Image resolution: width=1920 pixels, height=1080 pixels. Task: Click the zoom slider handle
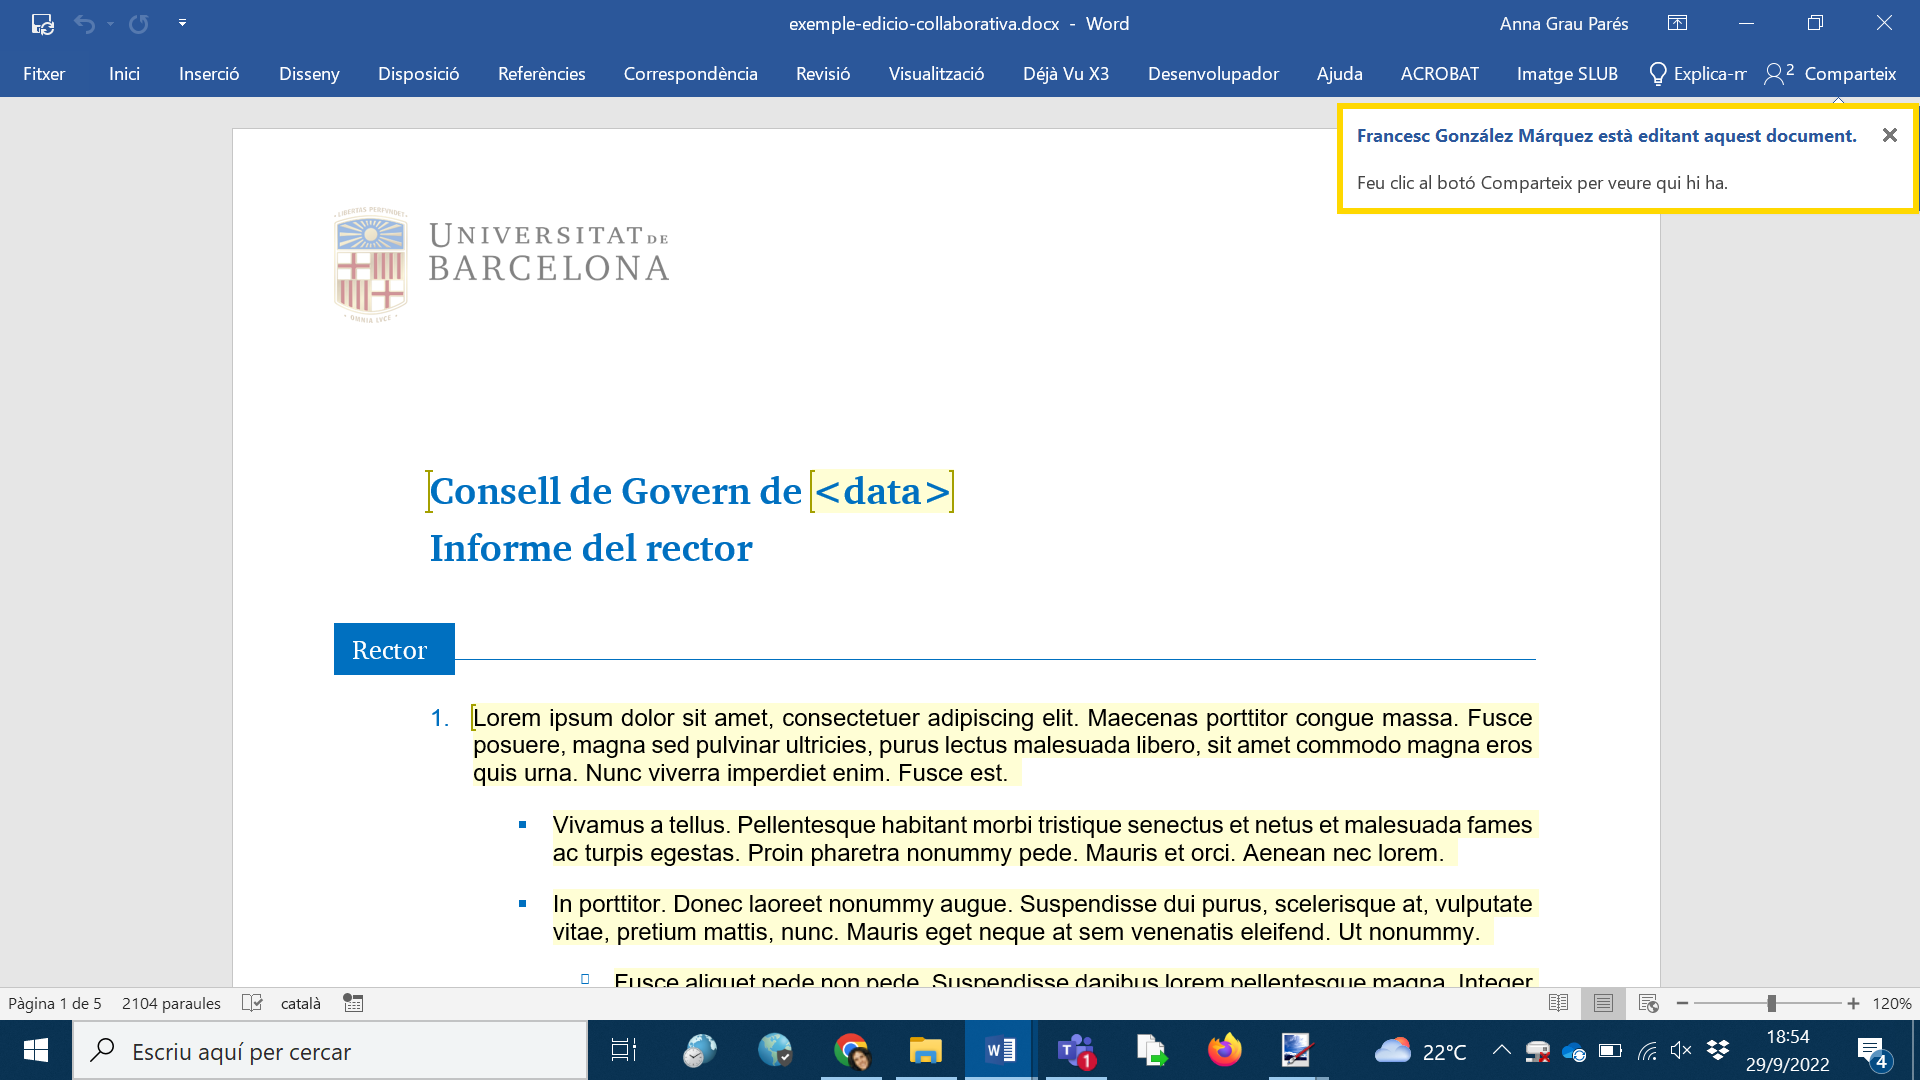[1771, 1003]
